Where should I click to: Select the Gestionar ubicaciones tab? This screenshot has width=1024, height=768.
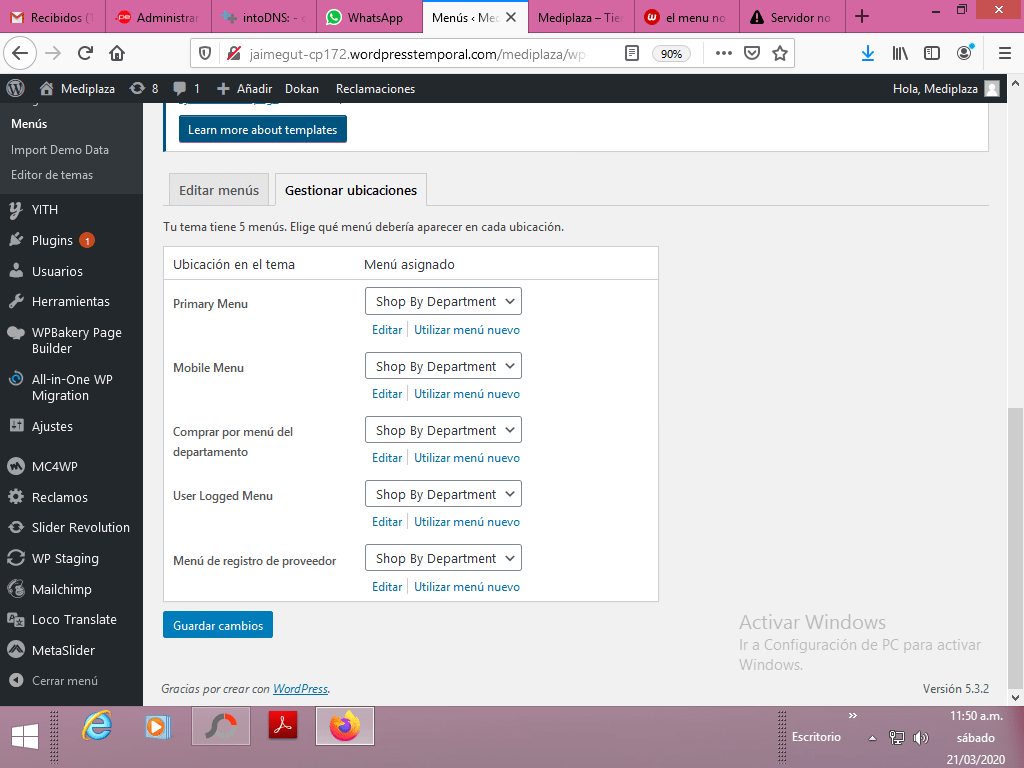tap(351, 190)
